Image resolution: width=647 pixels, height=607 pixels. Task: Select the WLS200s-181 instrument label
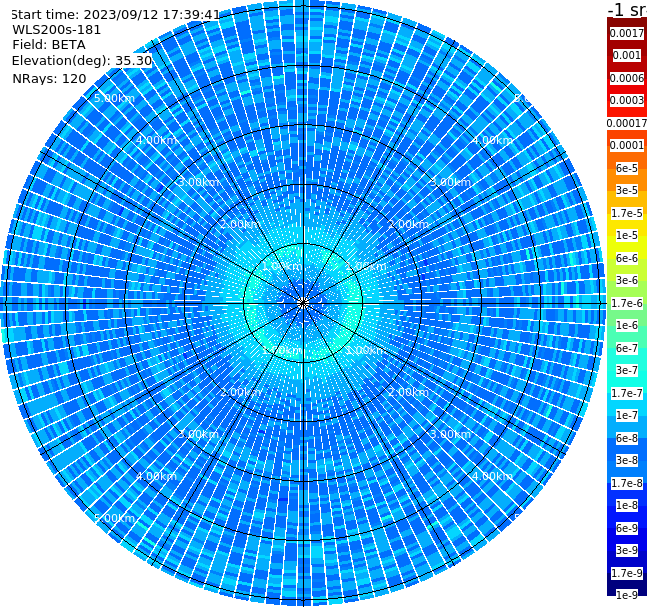pos(57,30)
